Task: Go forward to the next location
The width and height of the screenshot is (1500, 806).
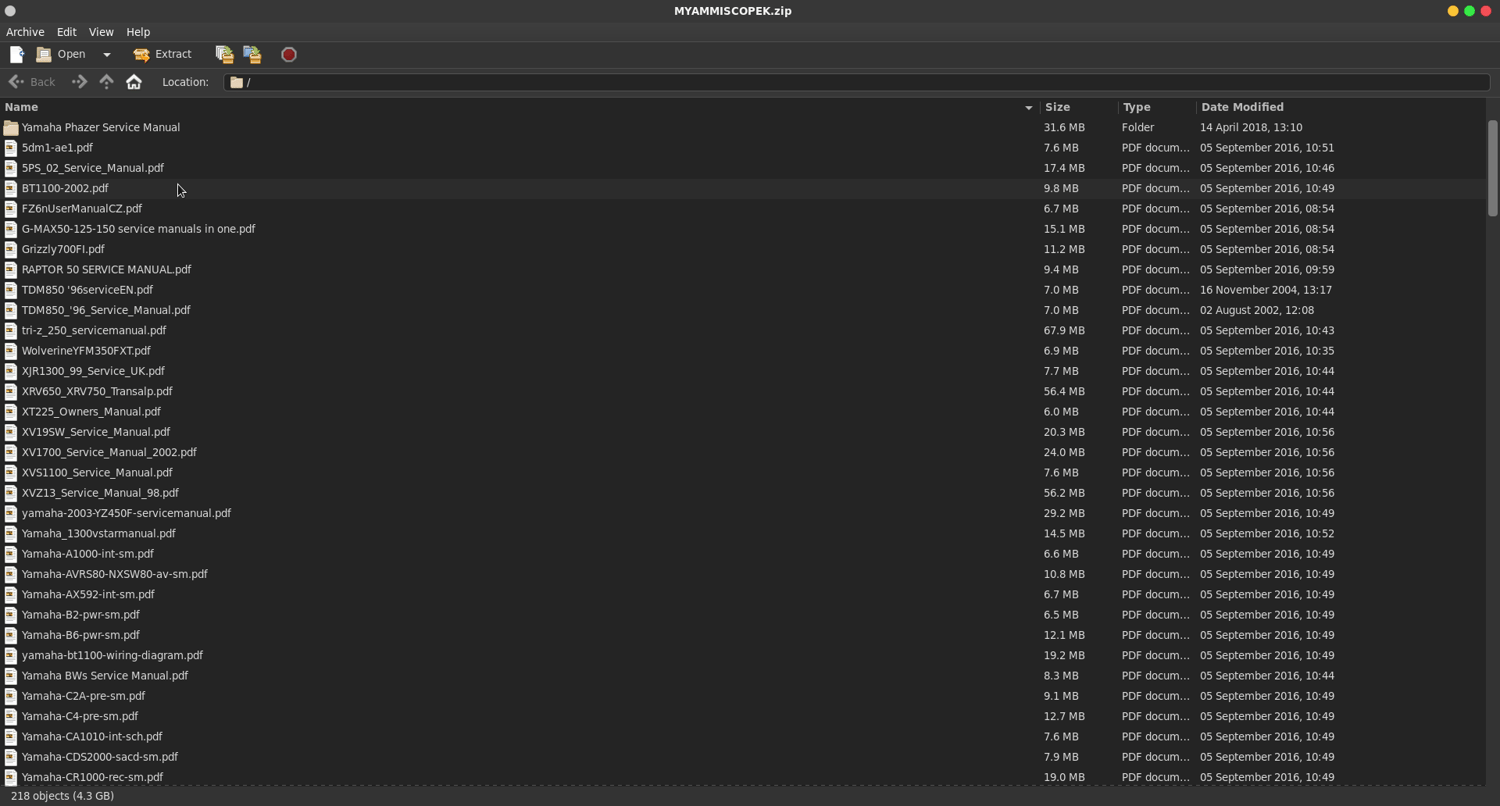Action: [79, 82]
